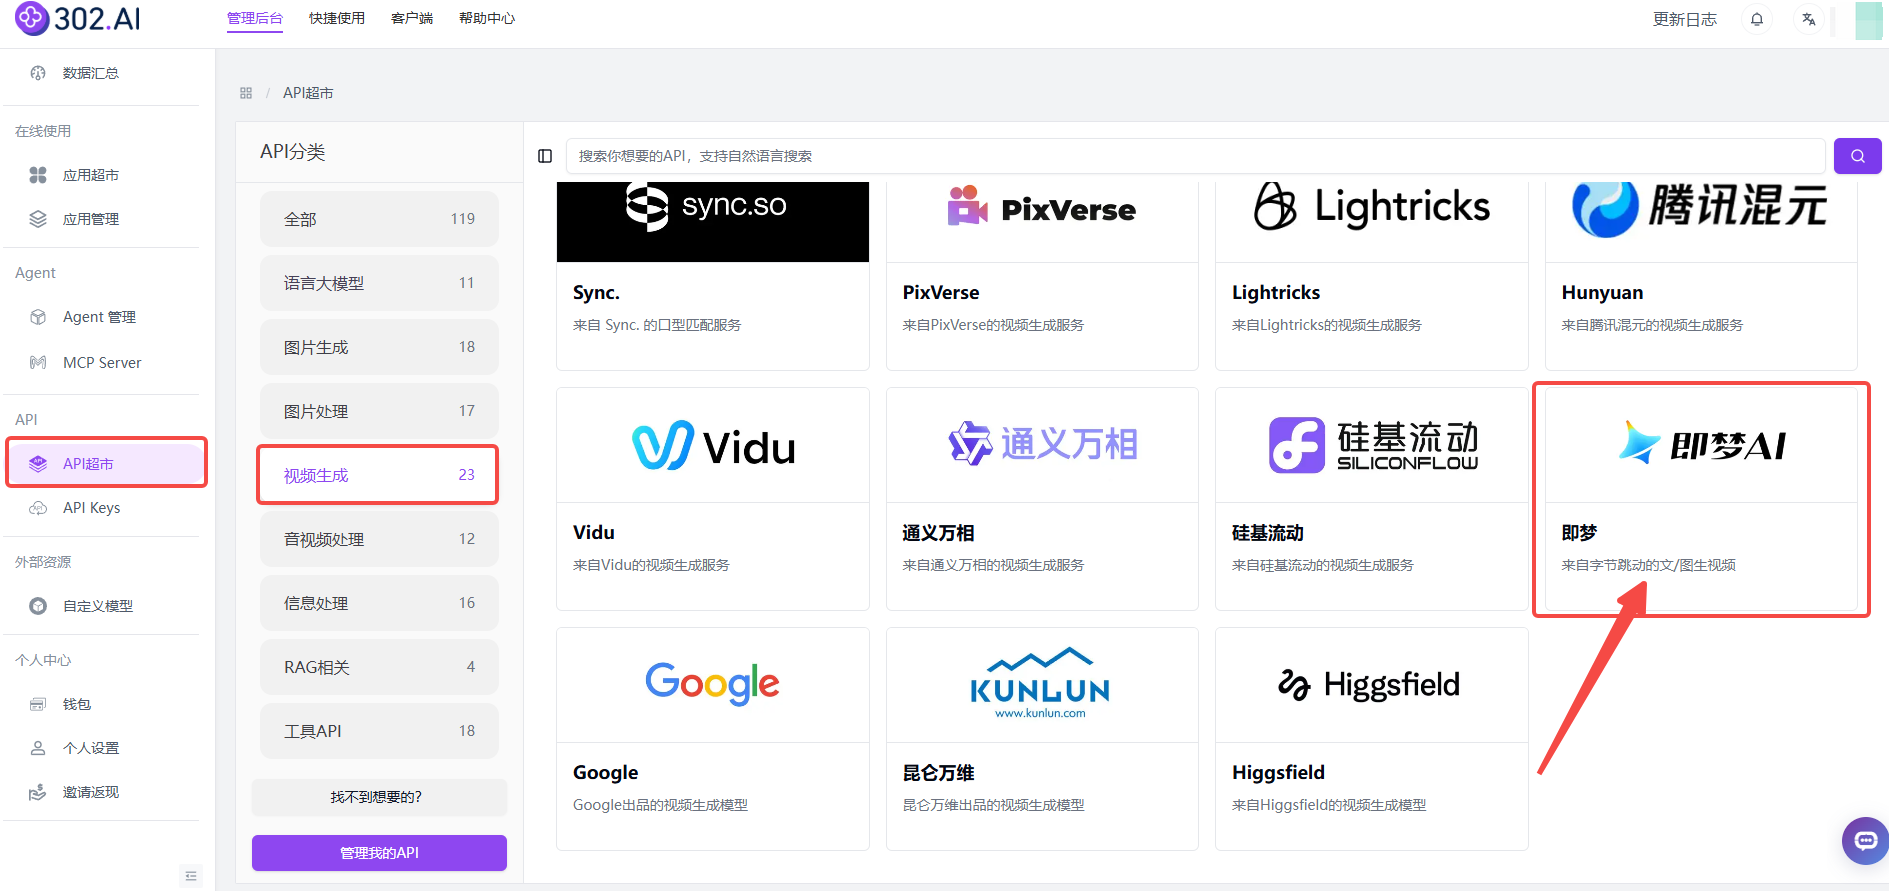Open the PixVerse API card
The height and width of the screenshot is (891, 1889).
1042,276
